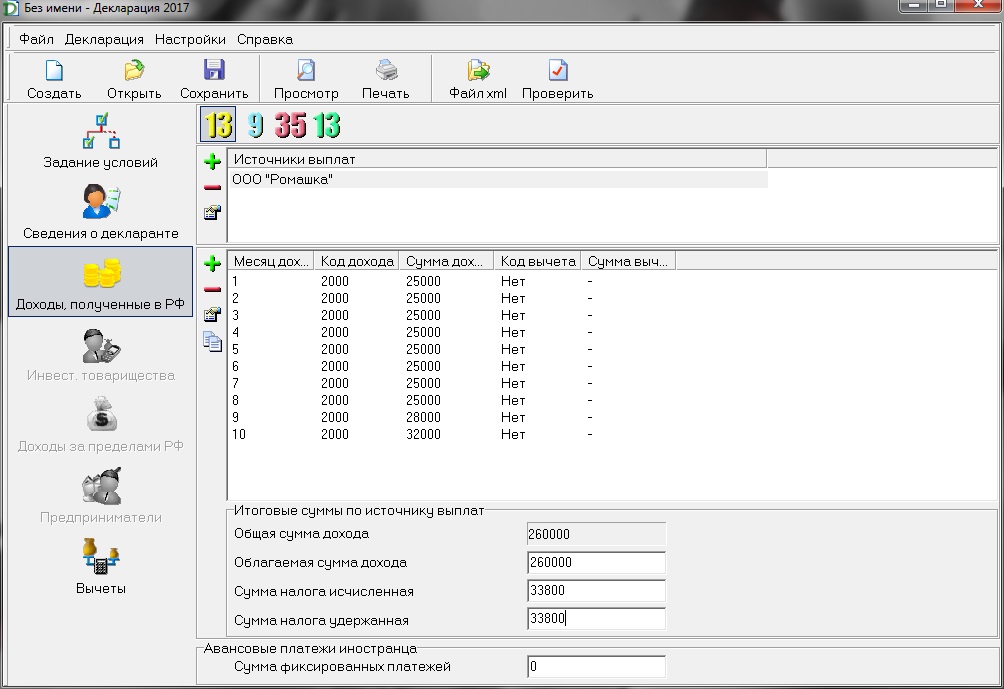Add new payment source with green plus
This screenshot has height=689, width=1004.
212,162
